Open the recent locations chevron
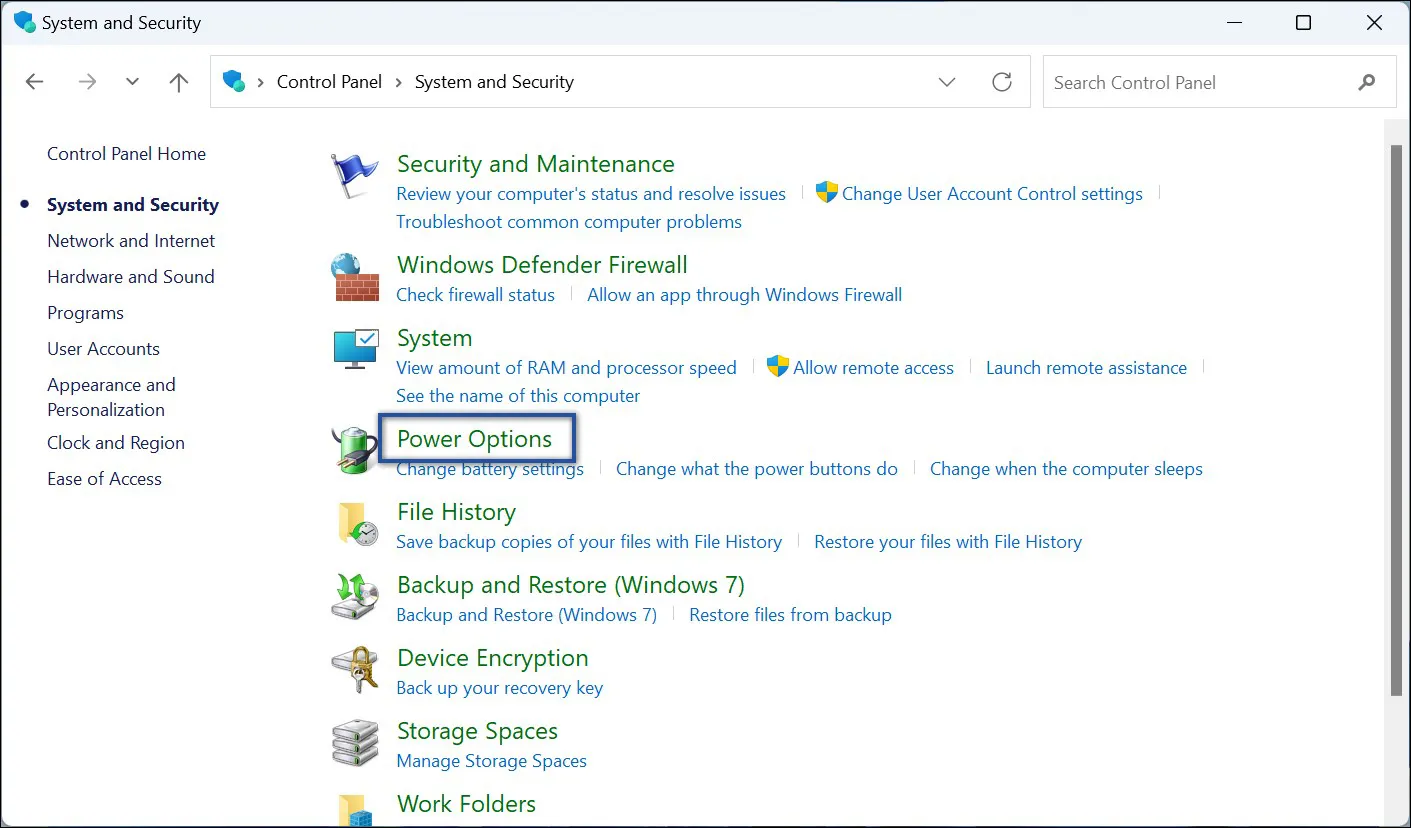 tap(132, 82)
